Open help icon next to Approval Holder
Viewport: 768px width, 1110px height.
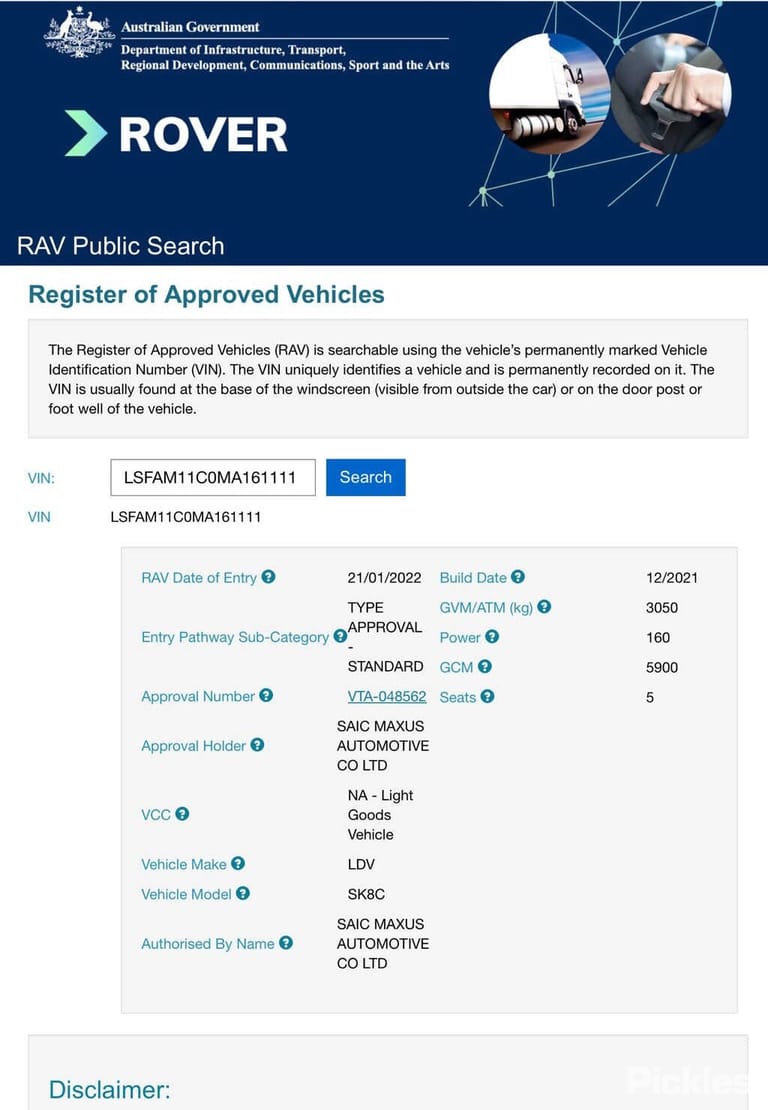coord(258,745)
